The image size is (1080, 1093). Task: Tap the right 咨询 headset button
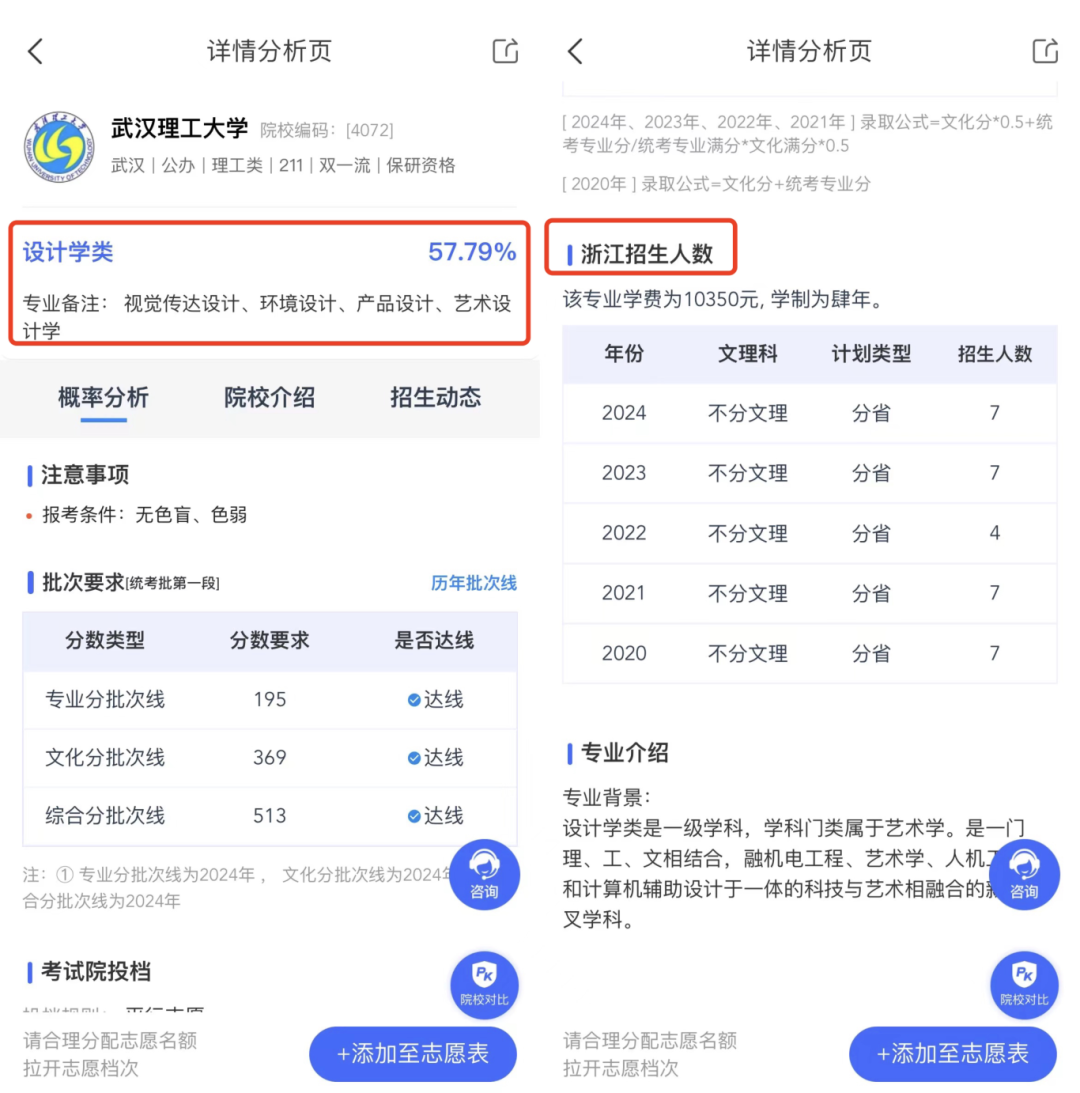coord(1024,874)
